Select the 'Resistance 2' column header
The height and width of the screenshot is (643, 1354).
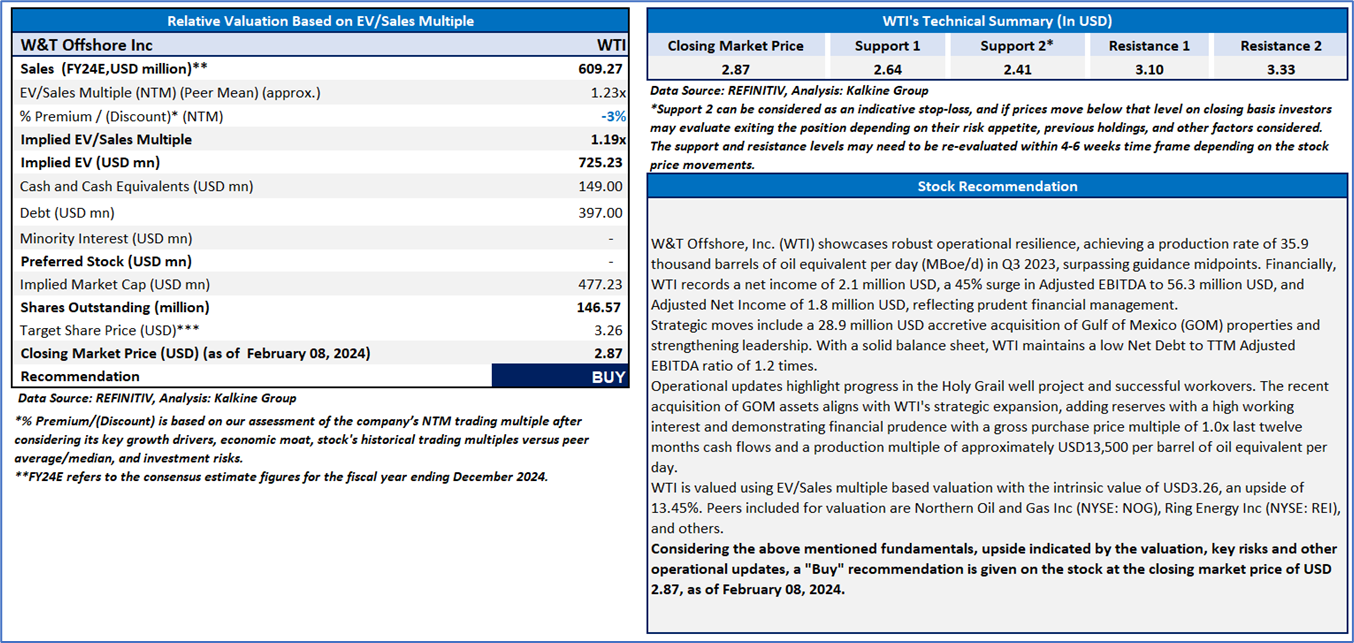point(1280,45)
